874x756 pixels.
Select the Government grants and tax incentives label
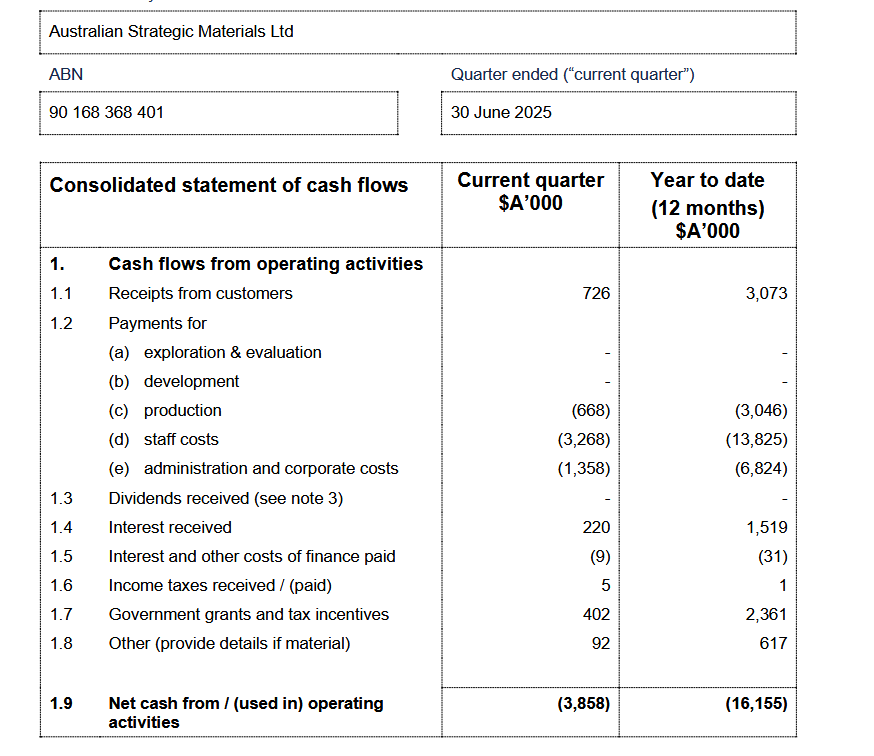click(x=248, y=614)
